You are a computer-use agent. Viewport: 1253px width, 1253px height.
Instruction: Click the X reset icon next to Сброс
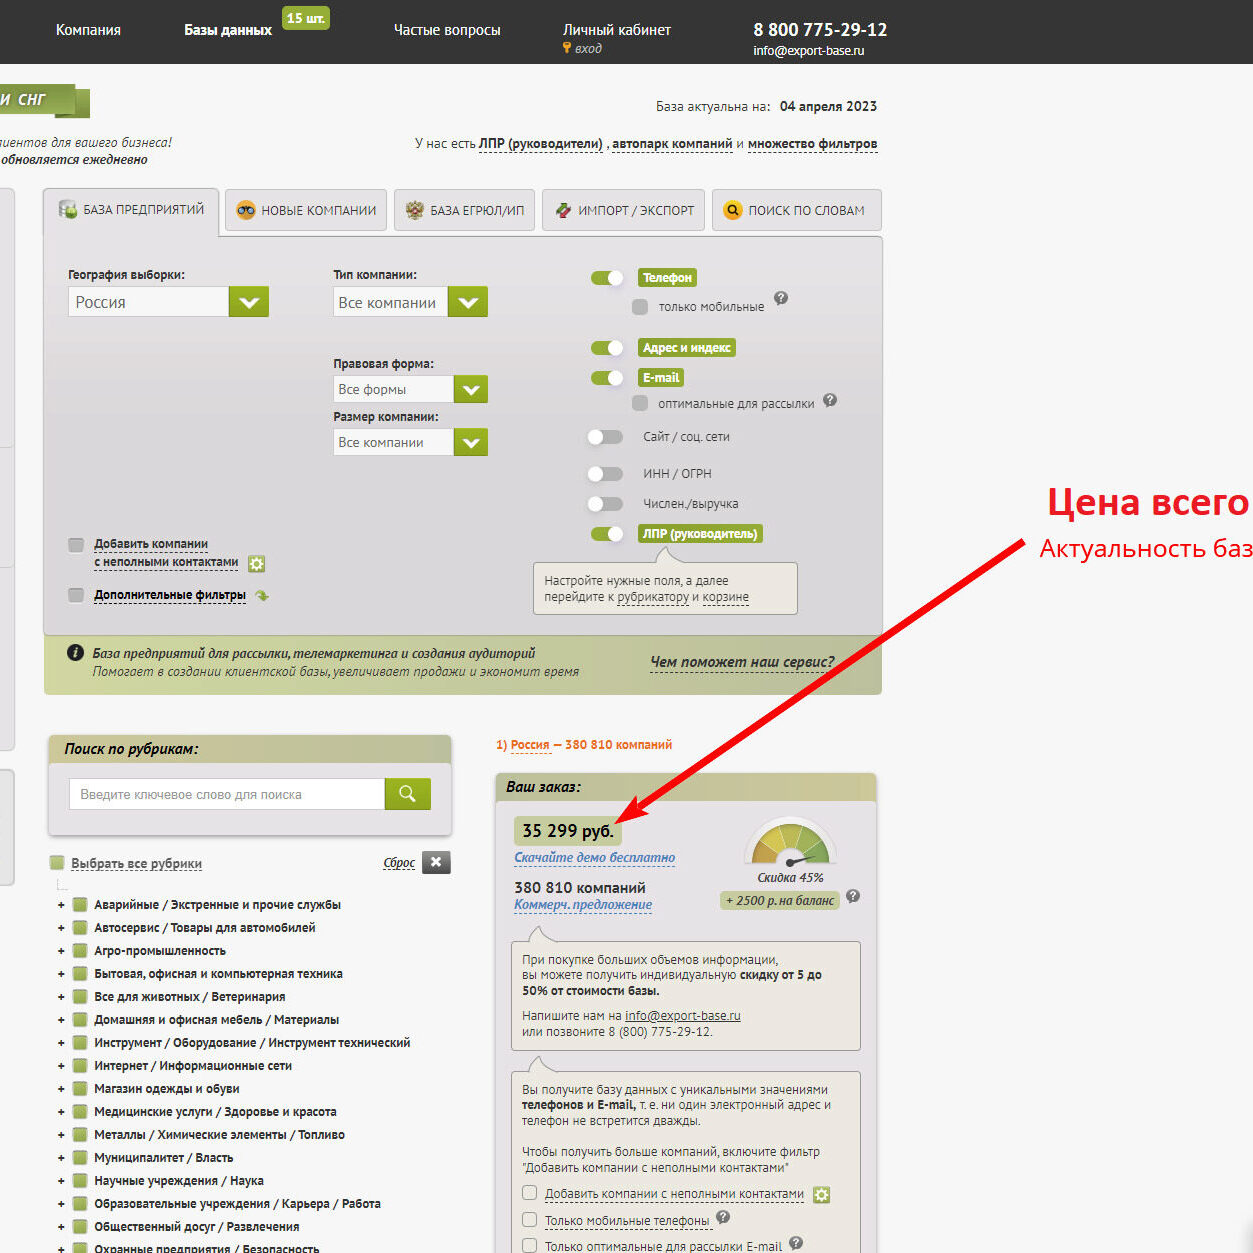point(436,862)
